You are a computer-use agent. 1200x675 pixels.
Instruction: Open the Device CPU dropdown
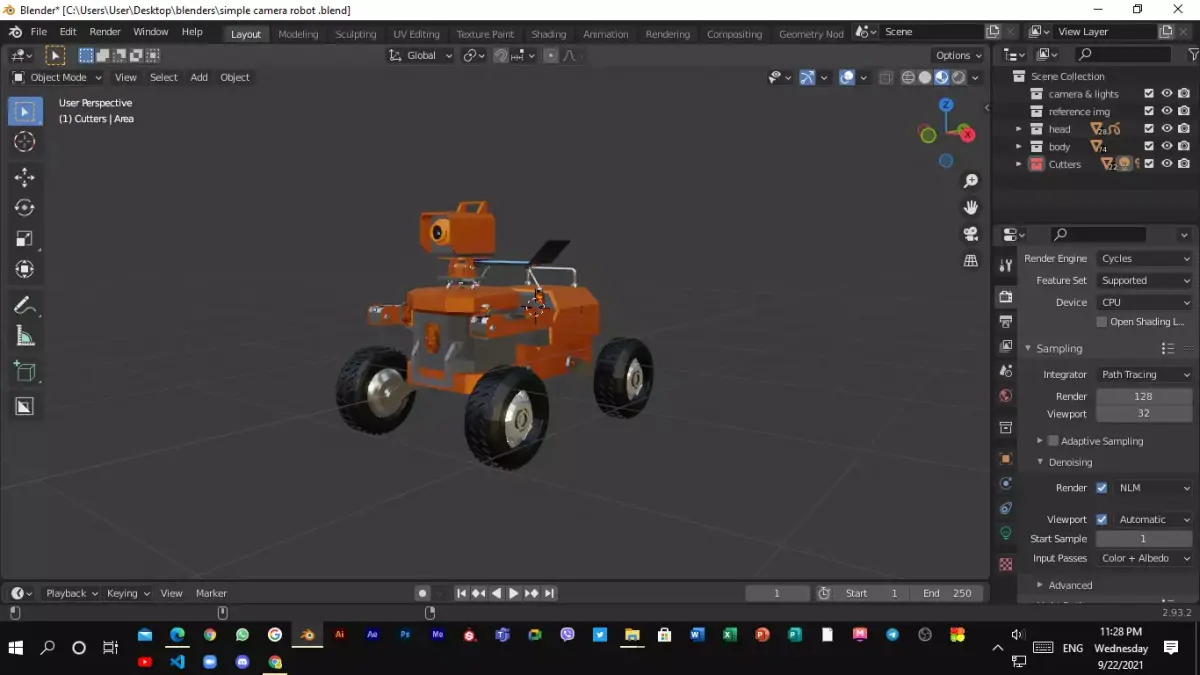(x=1144, y=302)
